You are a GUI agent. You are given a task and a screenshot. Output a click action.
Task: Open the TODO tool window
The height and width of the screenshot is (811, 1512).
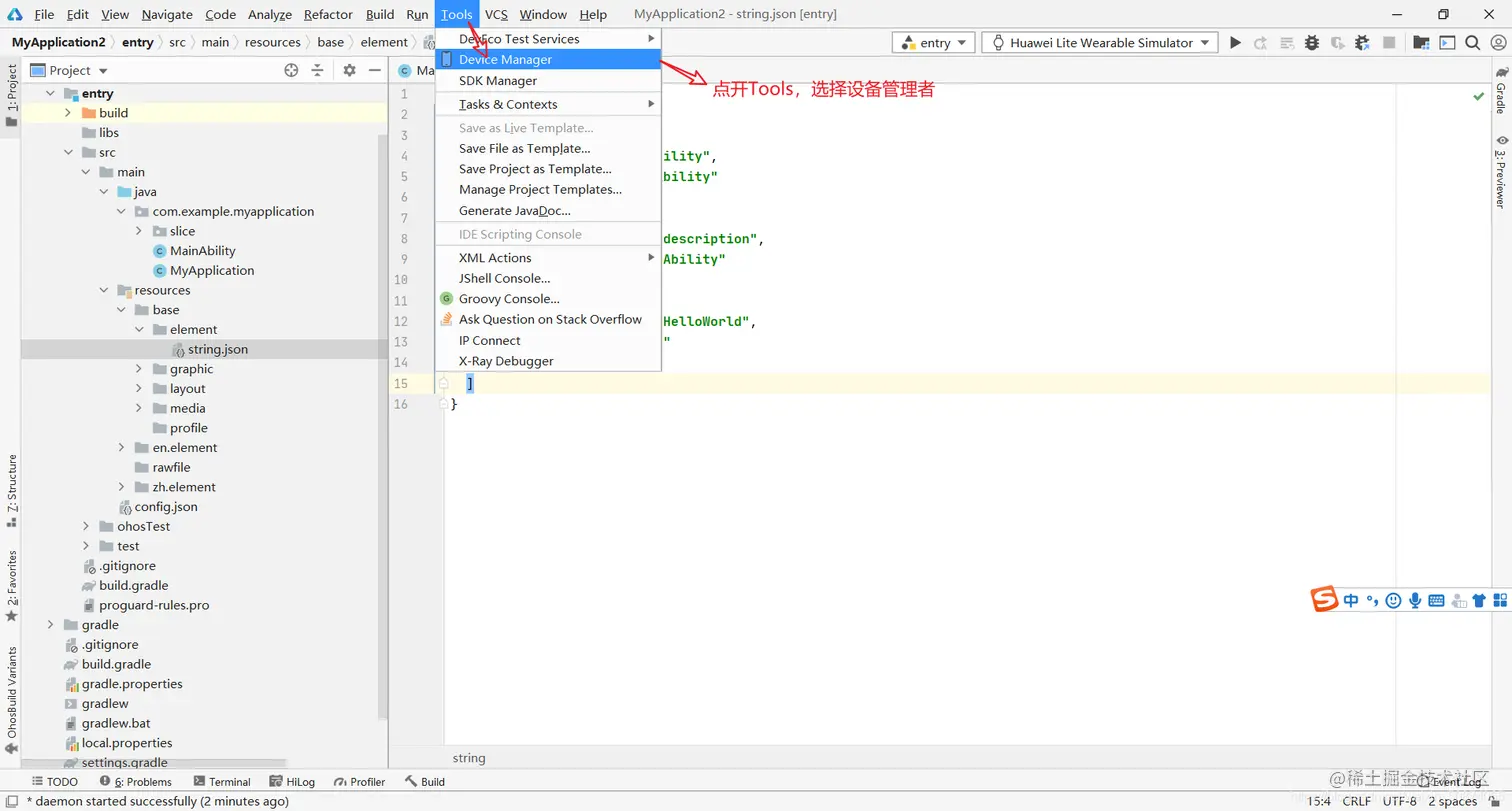tap(55, 782)
